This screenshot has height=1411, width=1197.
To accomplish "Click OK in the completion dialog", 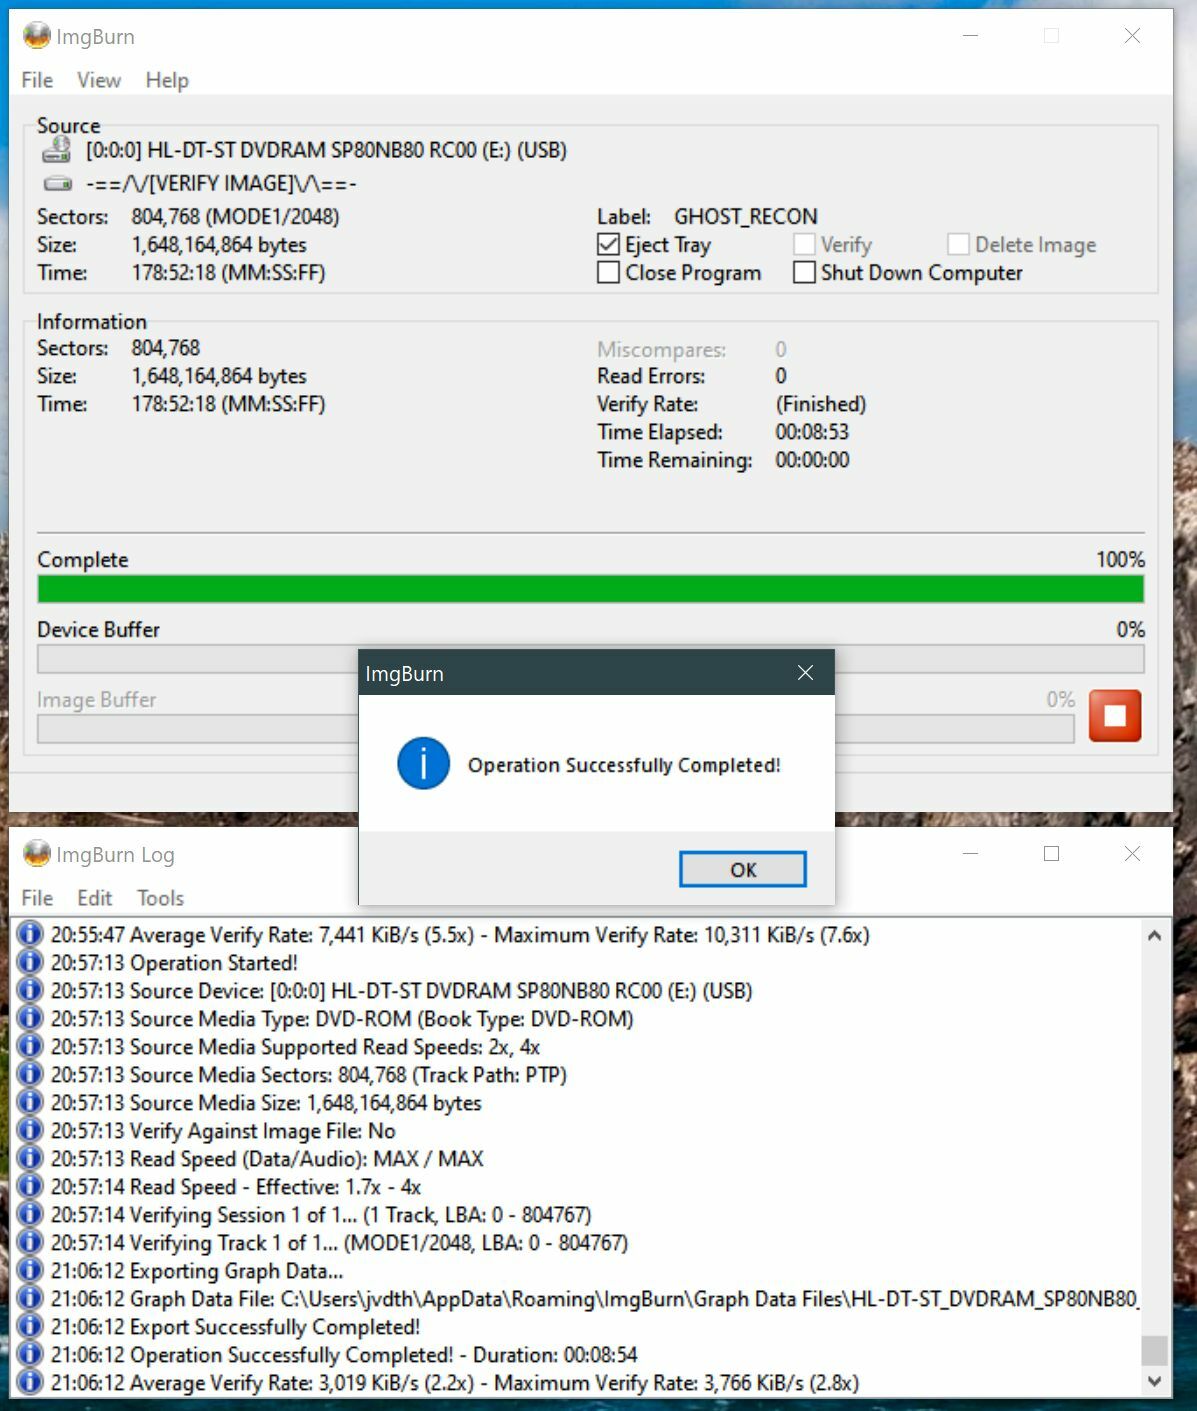I will coord(743,869).
